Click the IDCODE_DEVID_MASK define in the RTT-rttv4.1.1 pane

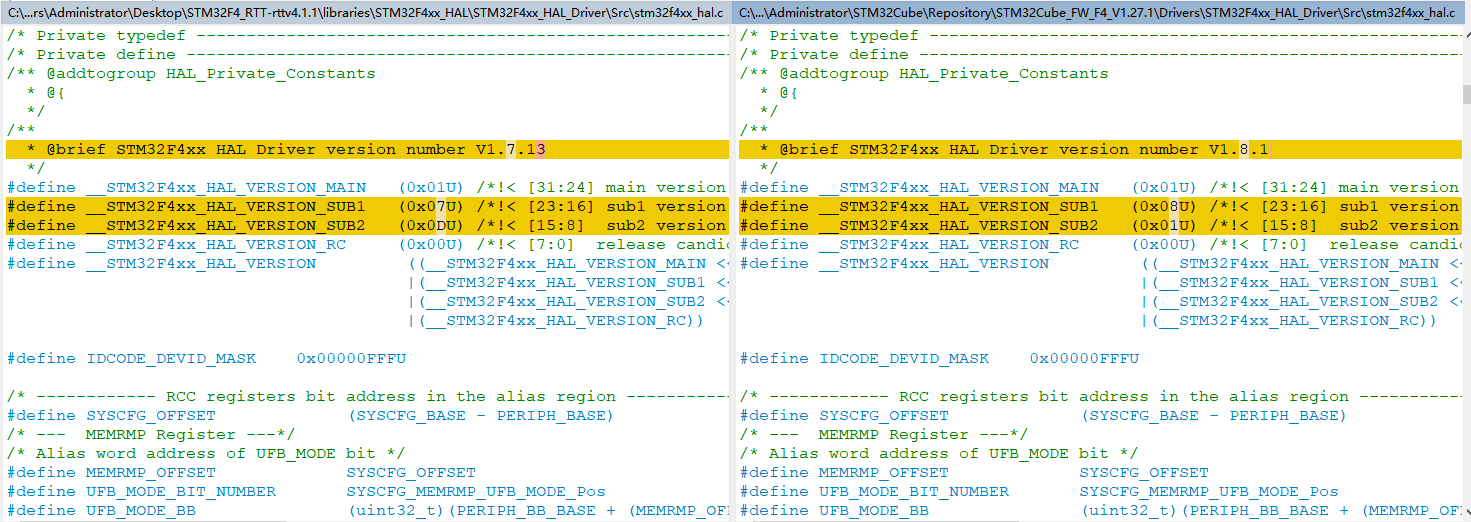(x=206, y=359)
